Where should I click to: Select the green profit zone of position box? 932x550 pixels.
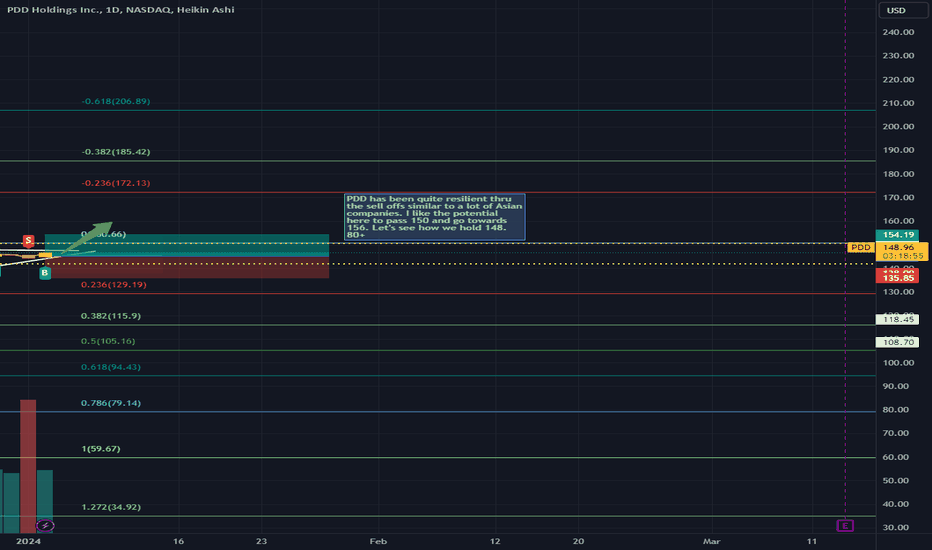[x=187, y=246]
